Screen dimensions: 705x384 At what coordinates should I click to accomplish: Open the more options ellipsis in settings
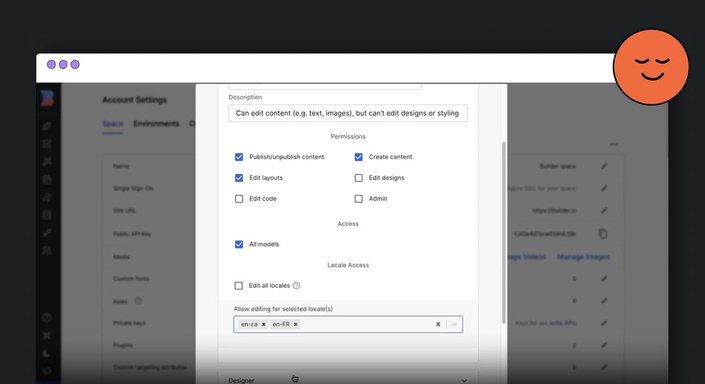click(x=614, y=144)
